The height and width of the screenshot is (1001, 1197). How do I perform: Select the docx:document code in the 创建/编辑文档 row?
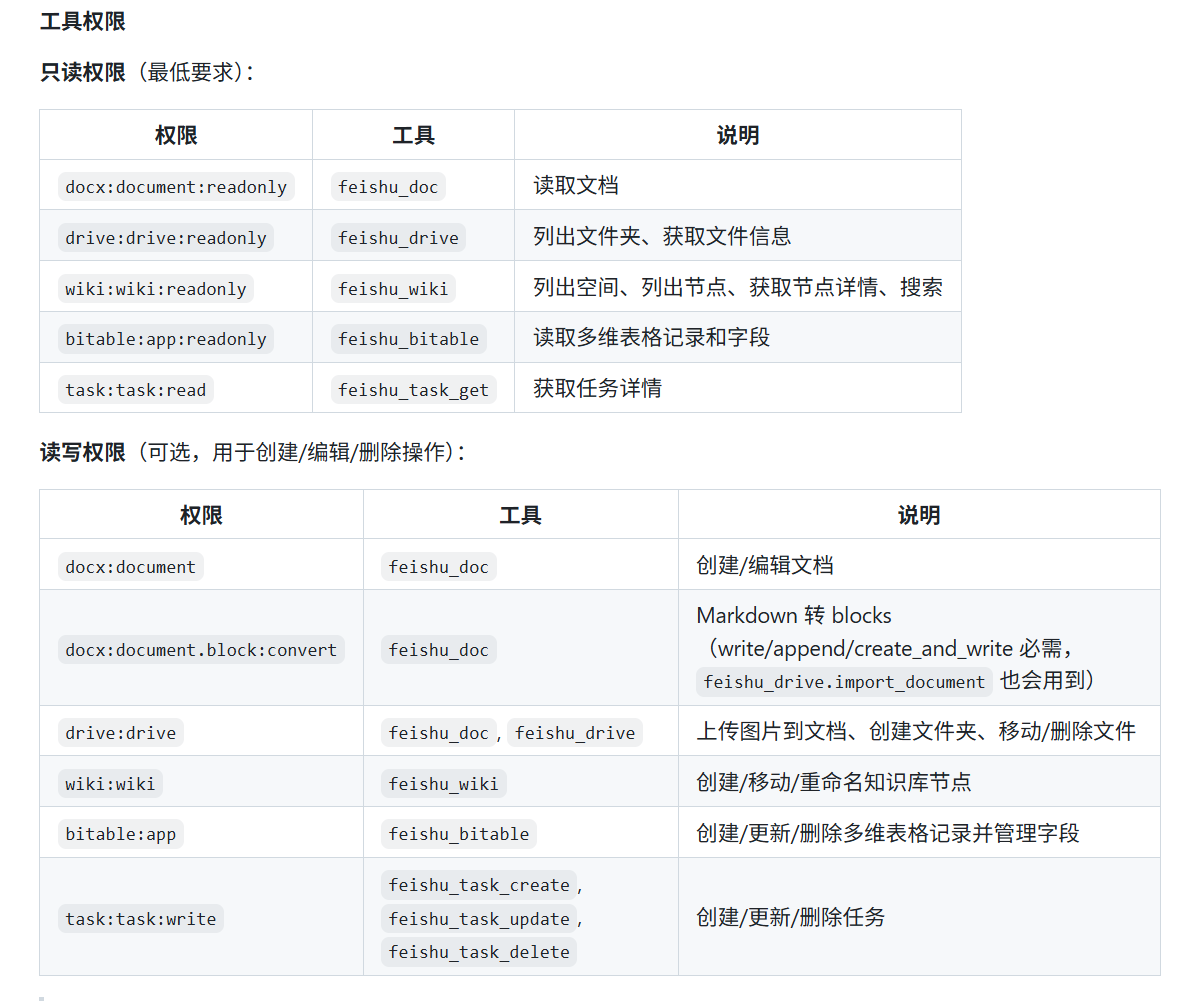pos(131,567)
